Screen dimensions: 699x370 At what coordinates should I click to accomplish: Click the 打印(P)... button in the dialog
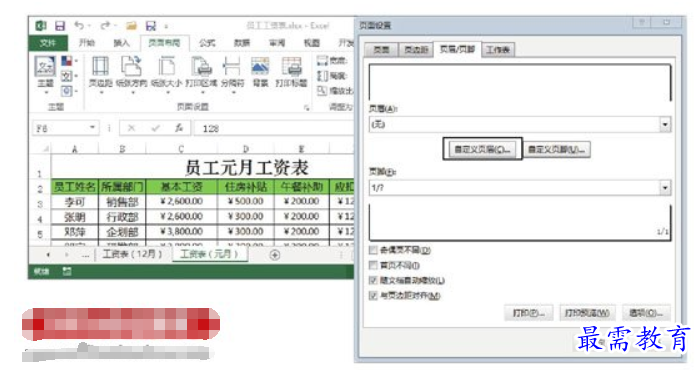(x=529, y=313)
